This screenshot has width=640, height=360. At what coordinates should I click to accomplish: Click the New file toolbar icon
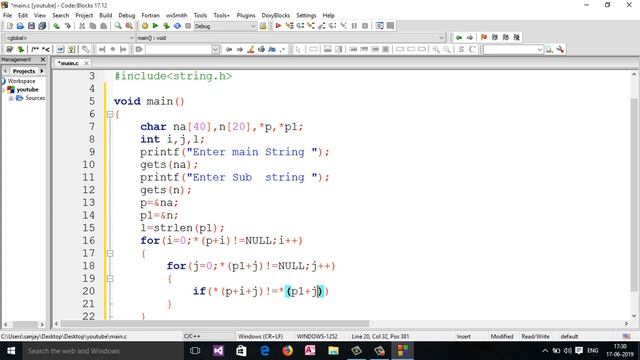(x=9, y=26)
